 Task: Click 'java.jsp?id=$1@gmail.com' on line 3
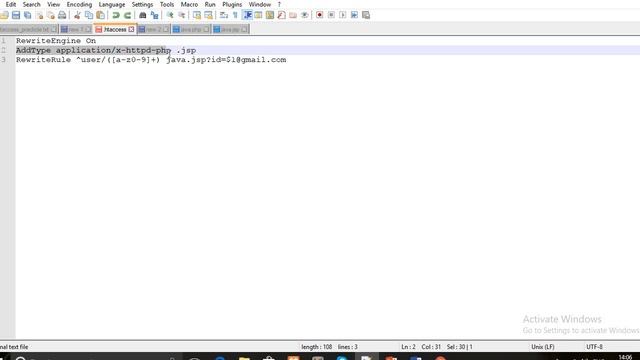click(x=227, y=60)
